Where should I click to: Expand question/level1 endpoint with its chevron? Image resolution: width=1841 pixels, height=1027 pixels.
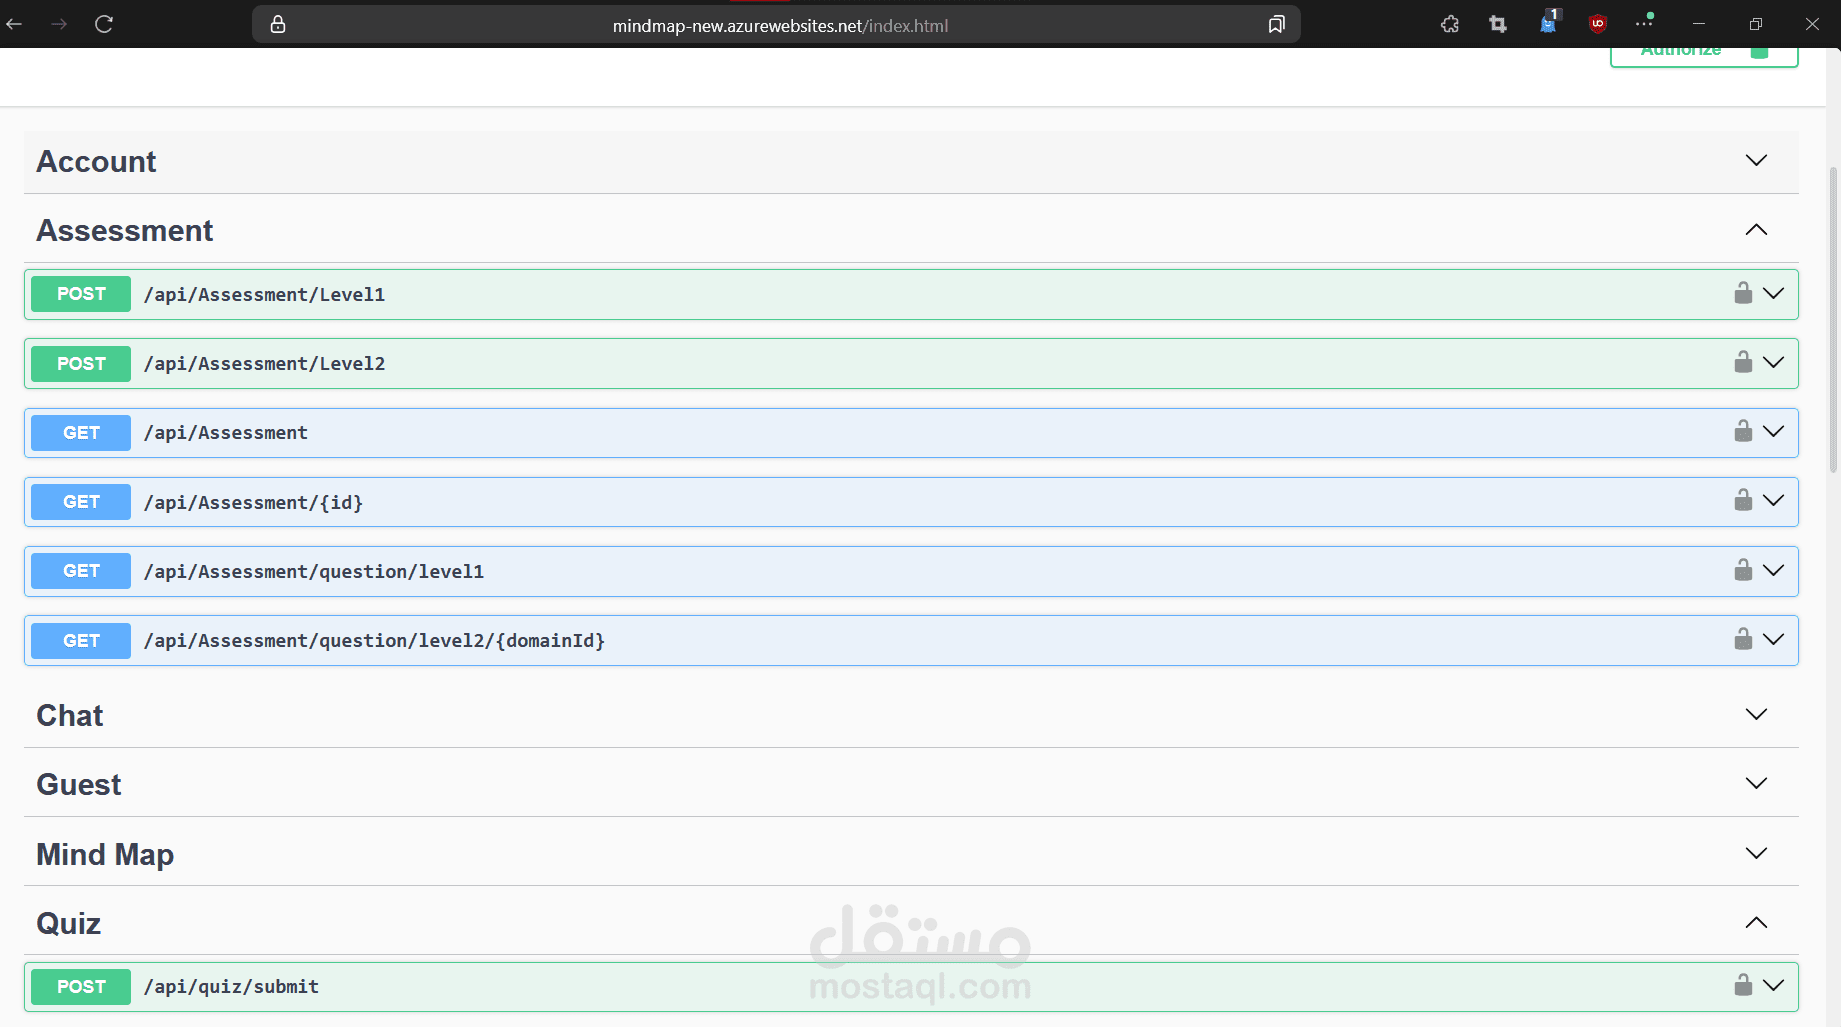click(1773, 570)
